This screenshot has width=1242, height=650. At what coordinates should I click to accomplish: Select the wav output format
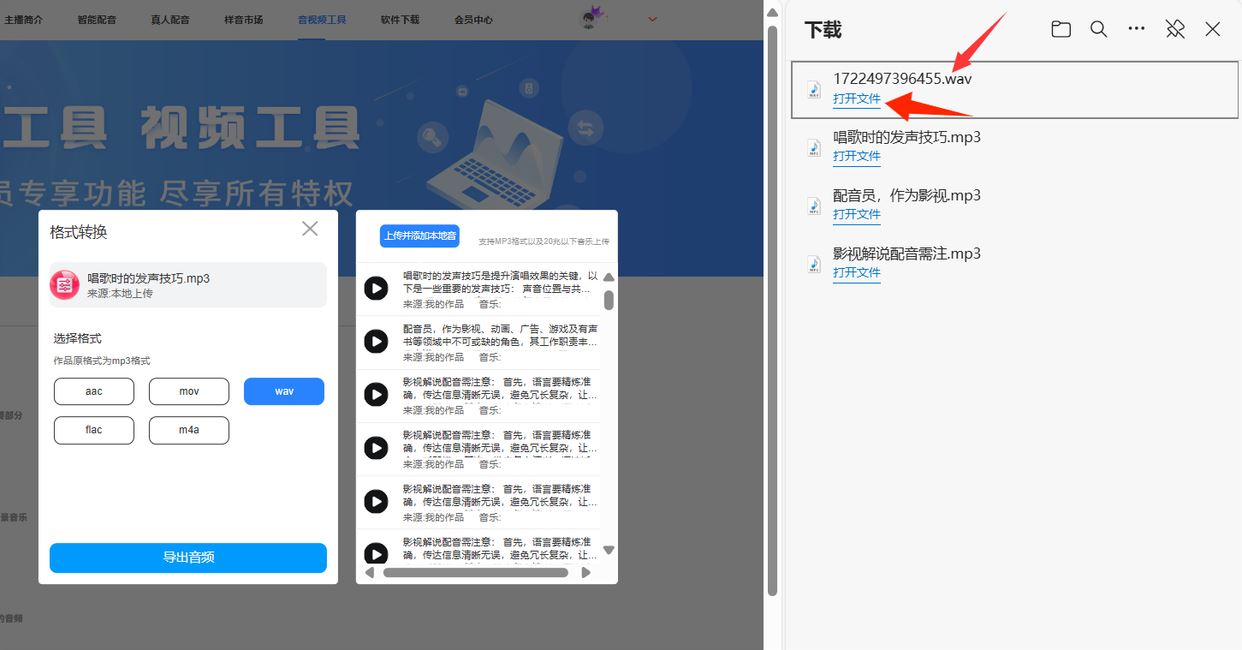[283, 391]
